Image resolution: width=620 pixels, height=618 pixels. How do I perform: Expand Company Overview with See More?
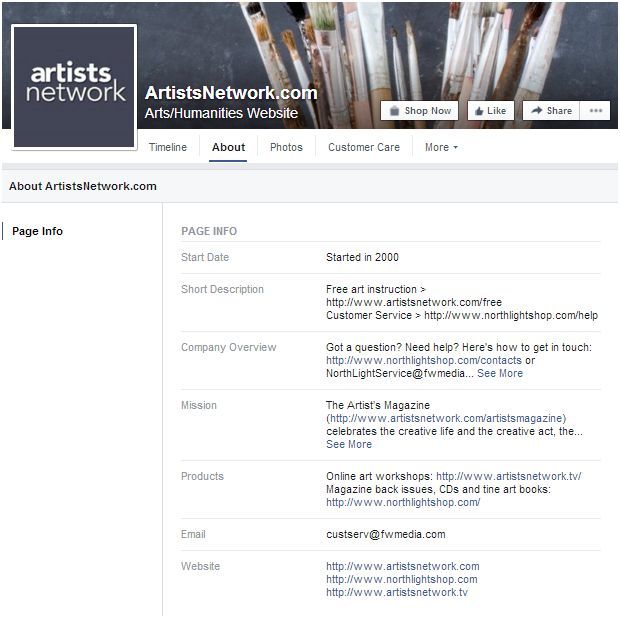coord(500,373)
